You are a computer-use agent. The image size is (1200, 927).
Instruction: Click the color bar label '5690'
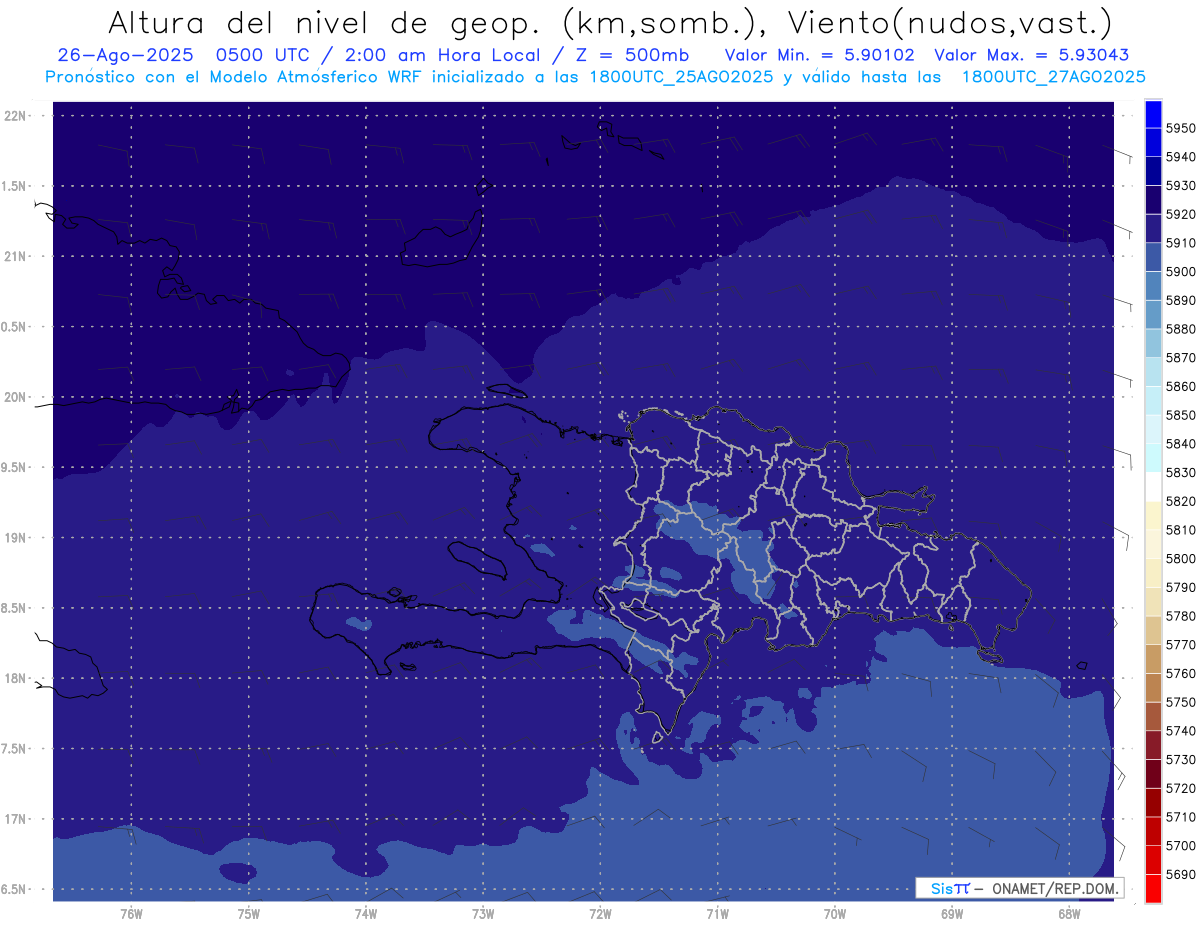point(1180,875)
